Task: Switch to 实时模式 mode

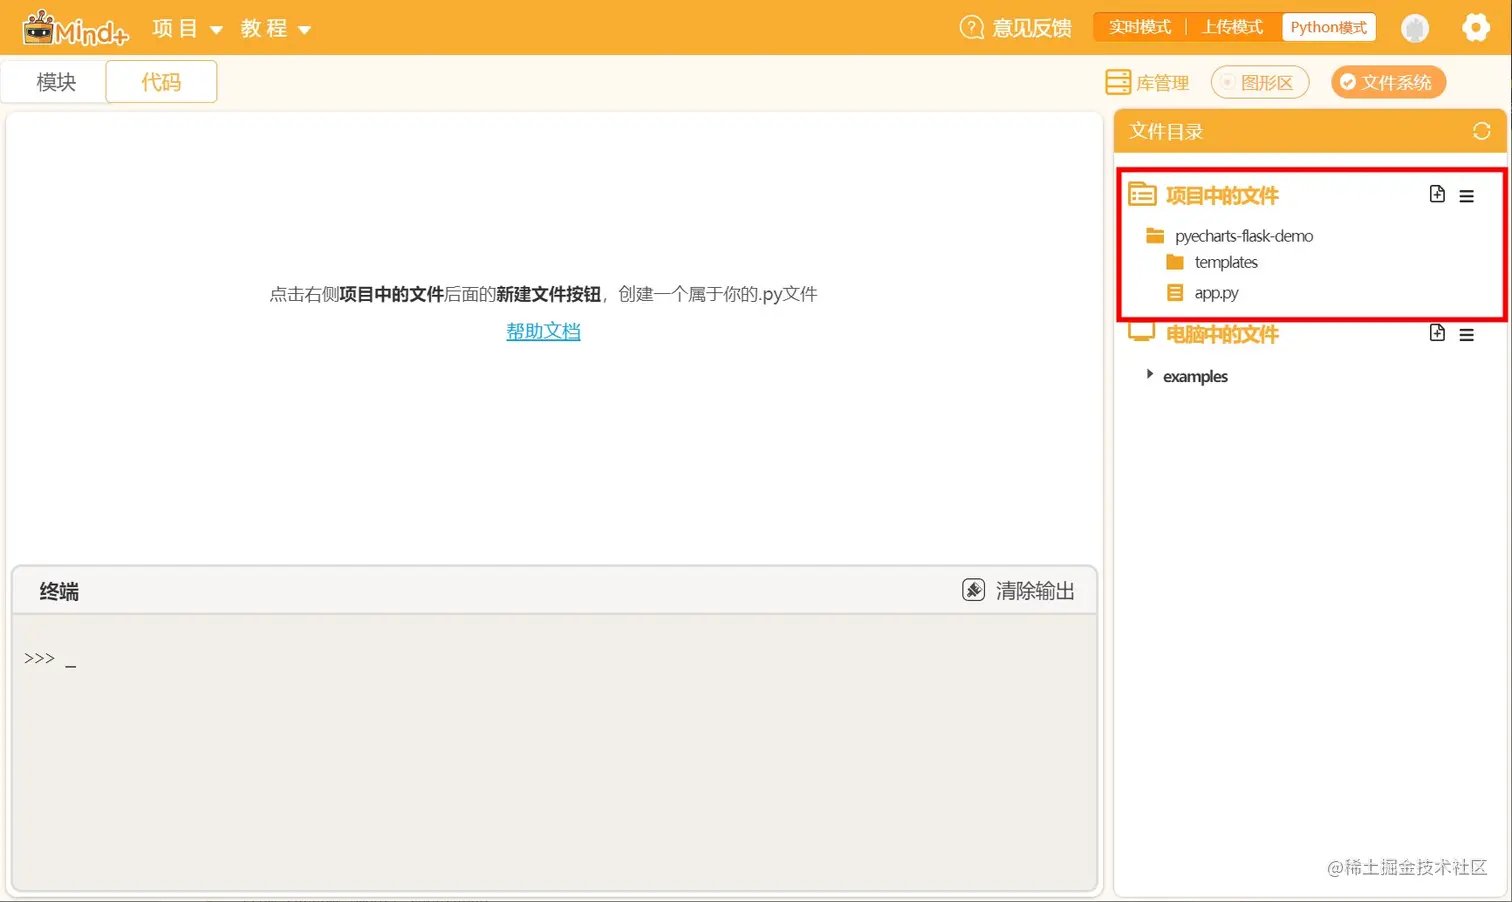Action: (1140, 27)
